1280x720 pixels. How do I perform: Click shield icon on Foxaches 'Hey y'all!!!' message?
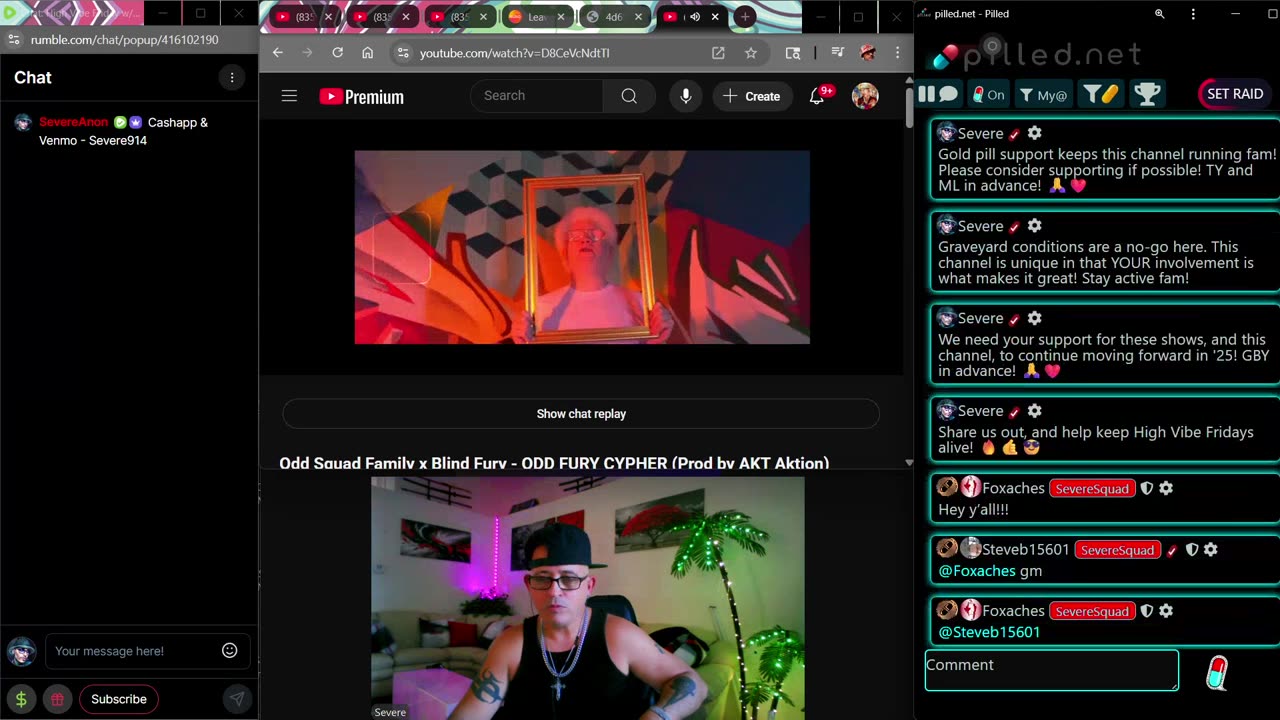[1147, 489]
